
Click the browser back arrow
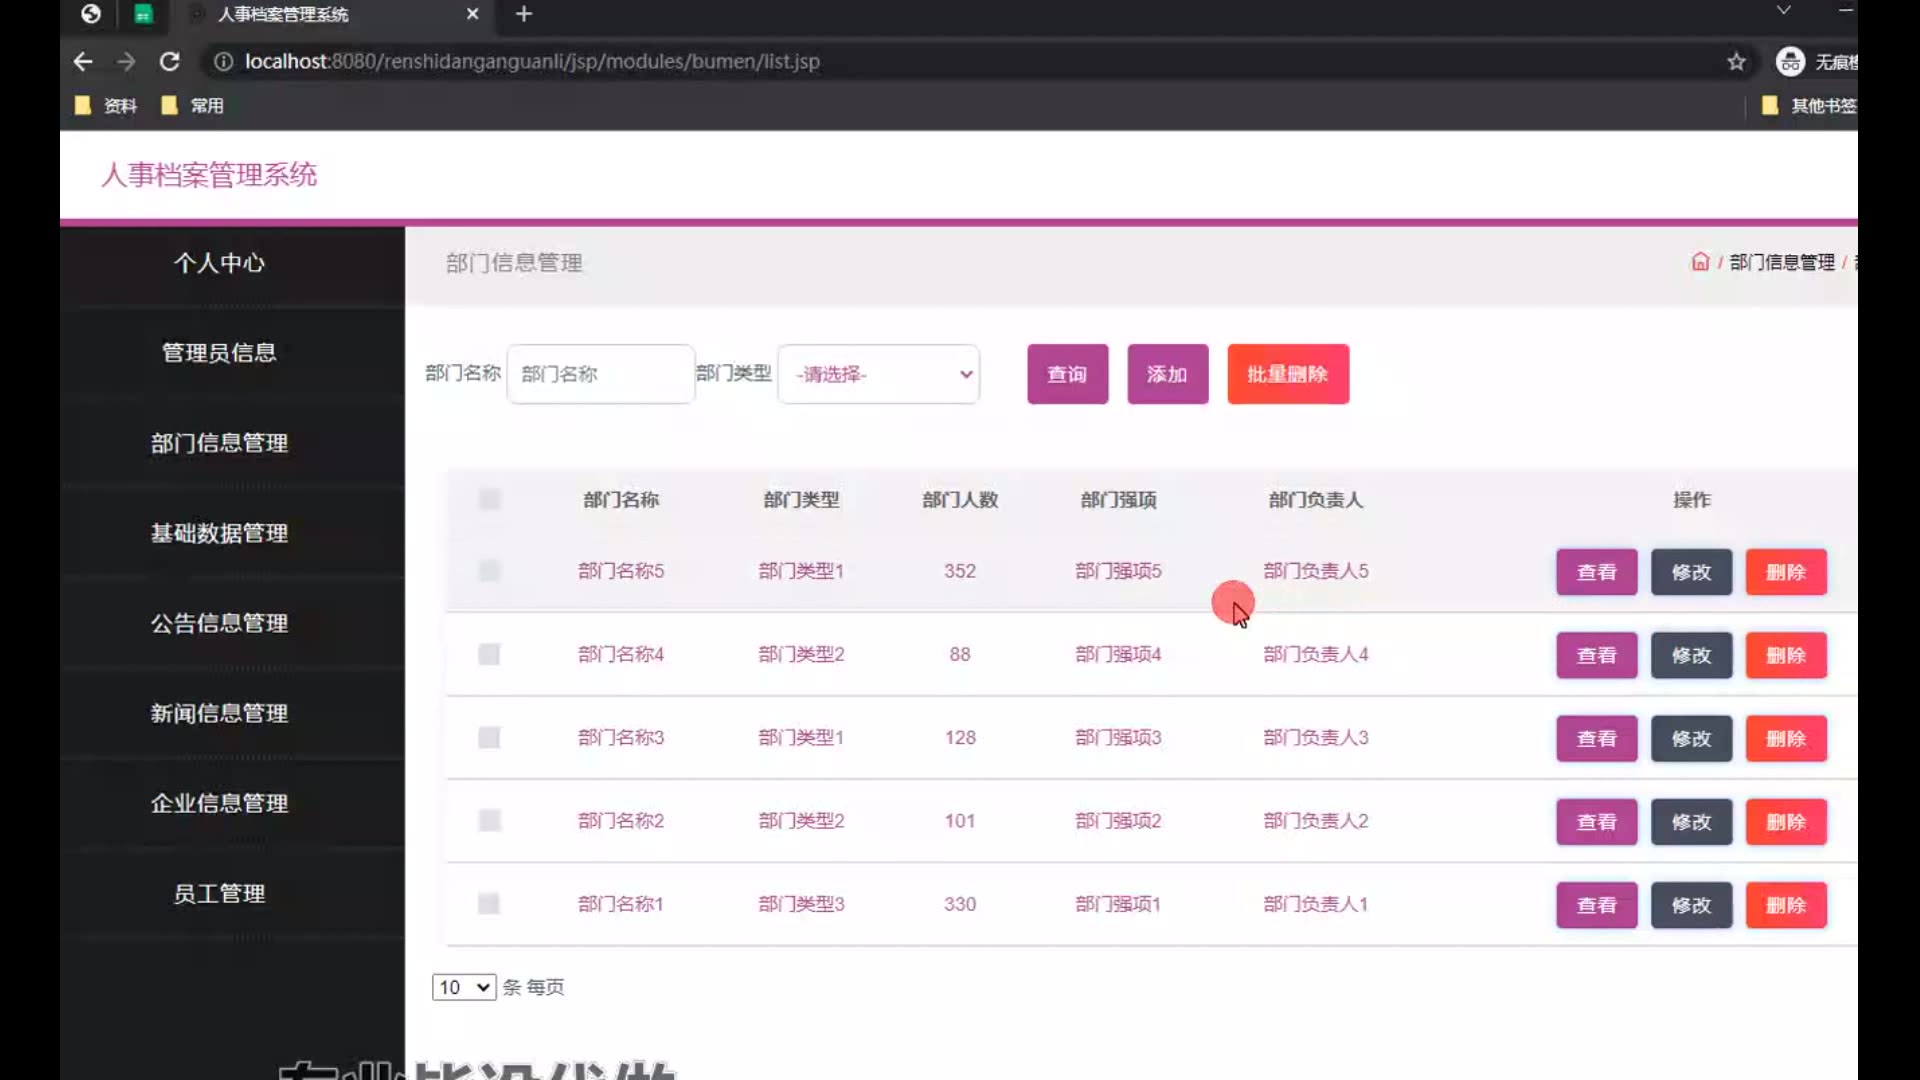click(x=83, y=62)
